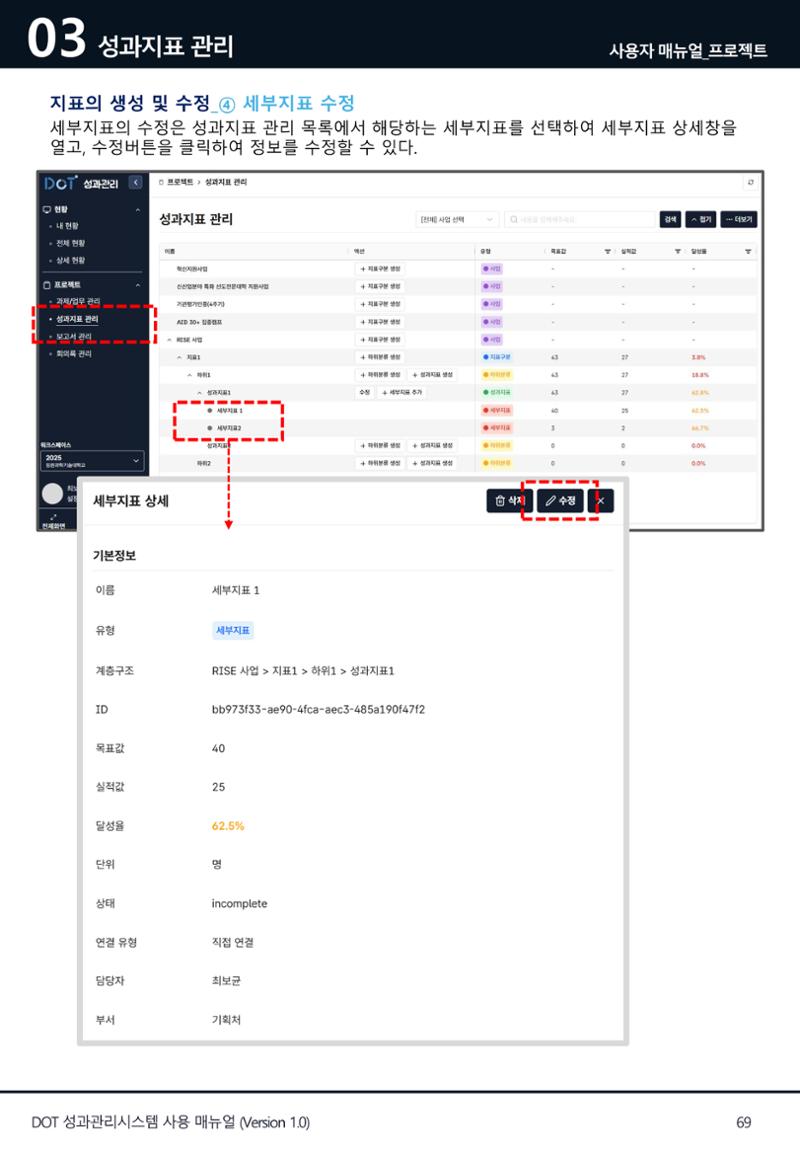The width and height of the screenshot is (800, 1155).
Task: Click 세부지표 추가 on 성과지표1 row
Action: [x=402, y=393]
